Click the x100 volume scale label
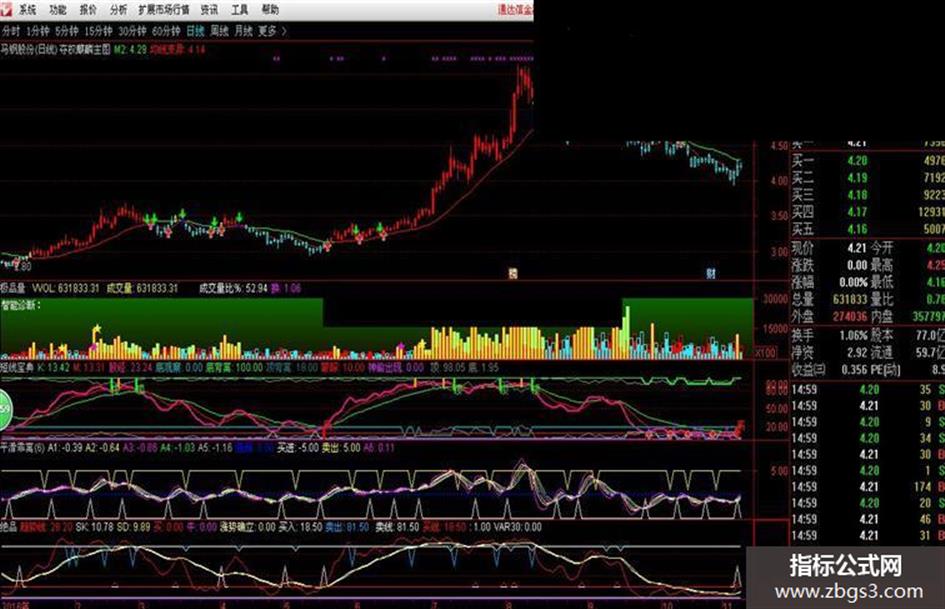The height and width of the screenshot is (609, 945). pyautogui.click(x=765, y=352)
